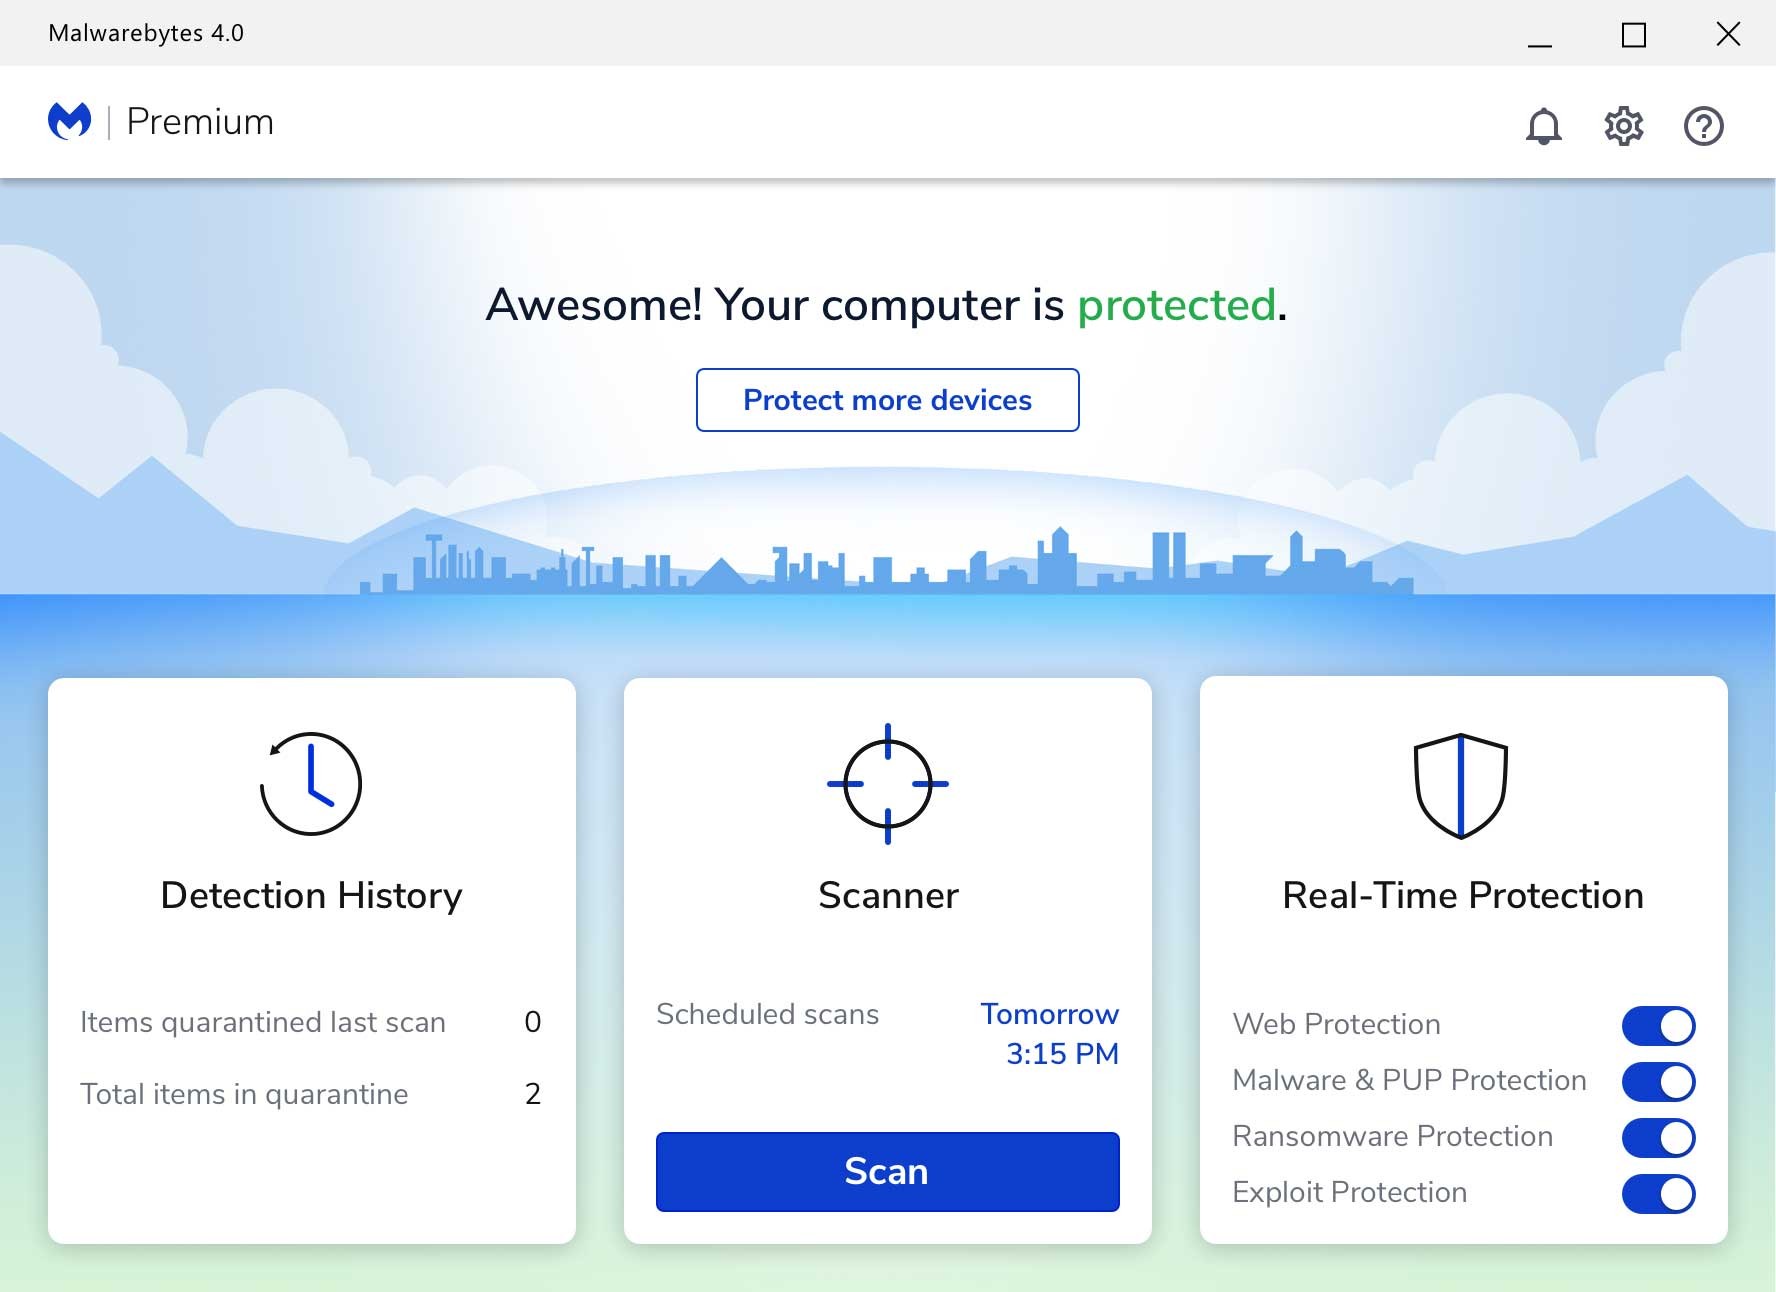
Task: Open notifications via the bell icon
Action: tap(1541, 126)
